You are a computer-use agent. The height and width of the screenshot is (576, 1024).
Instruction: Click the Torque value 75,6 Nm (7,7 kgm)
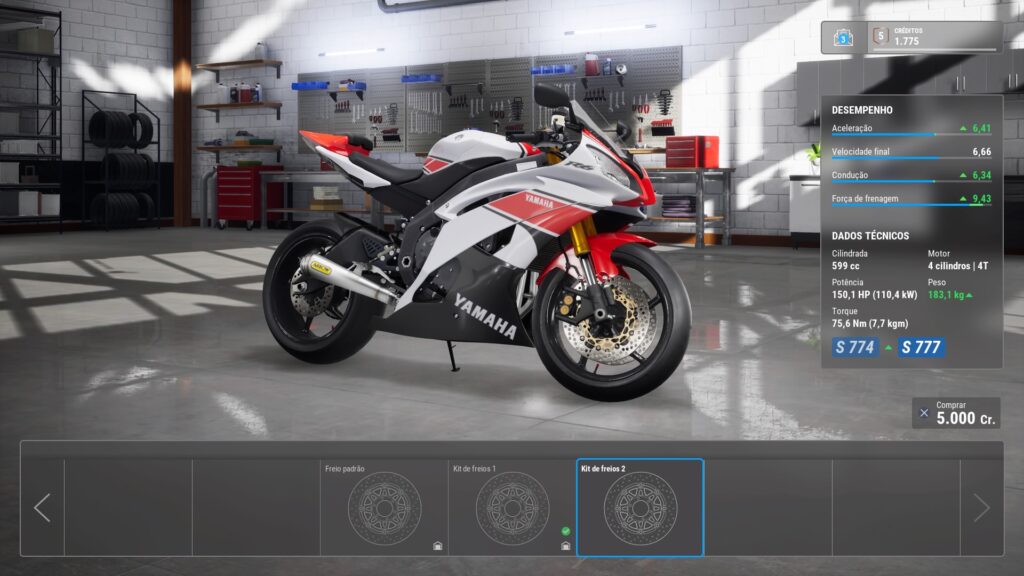pyautogui.click(x=870, y=323)
